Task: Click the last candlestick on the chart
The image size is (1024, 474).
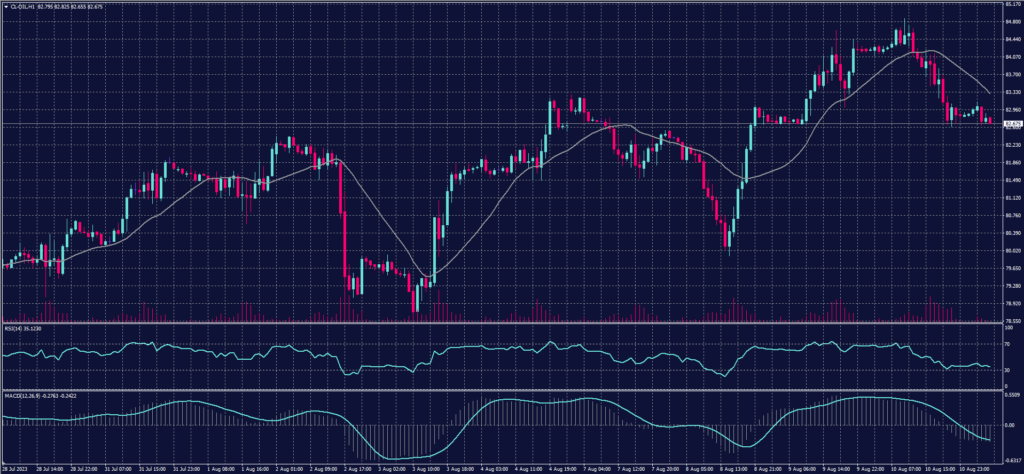Action: pos(990,121)
